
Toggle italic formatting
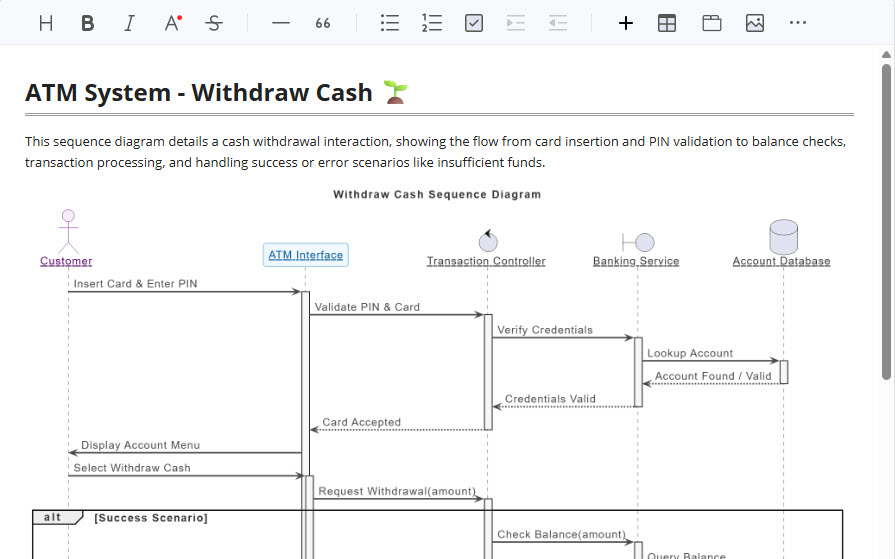pyautogui.click(x=130, y=23)
